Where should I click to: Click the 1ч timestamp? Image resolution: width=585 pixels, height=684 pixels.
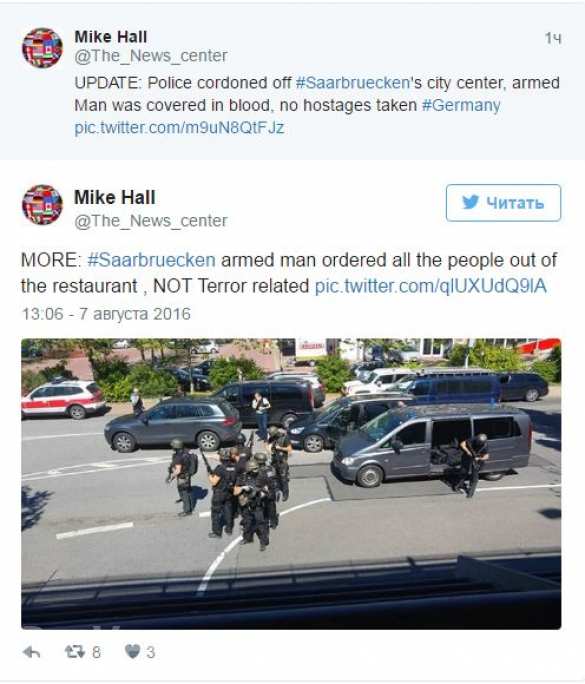coord(553,38)
